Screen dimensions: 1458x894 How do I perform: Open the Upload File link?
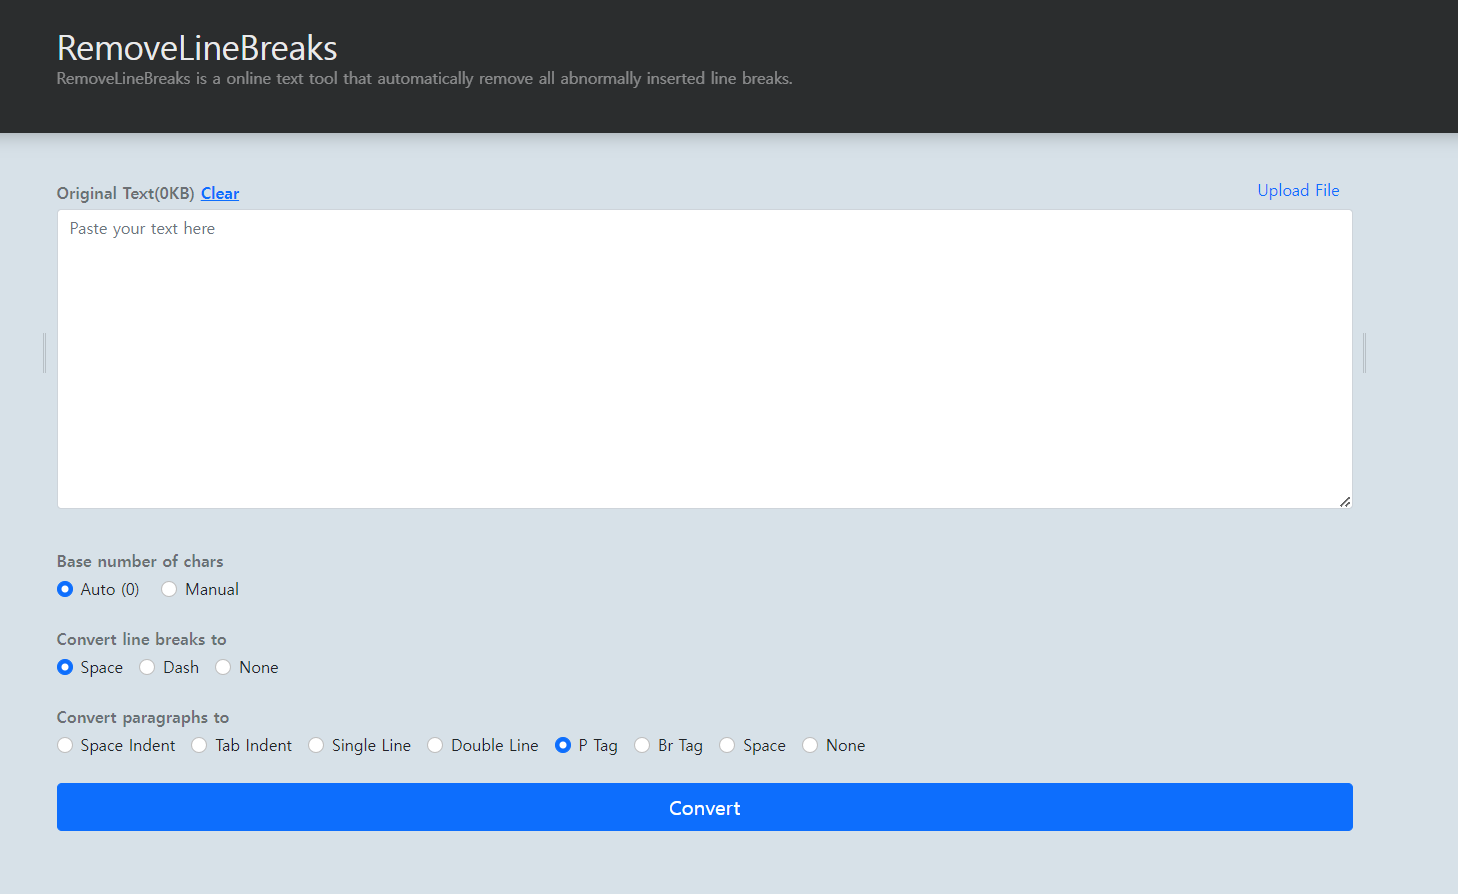point(1298,190)
